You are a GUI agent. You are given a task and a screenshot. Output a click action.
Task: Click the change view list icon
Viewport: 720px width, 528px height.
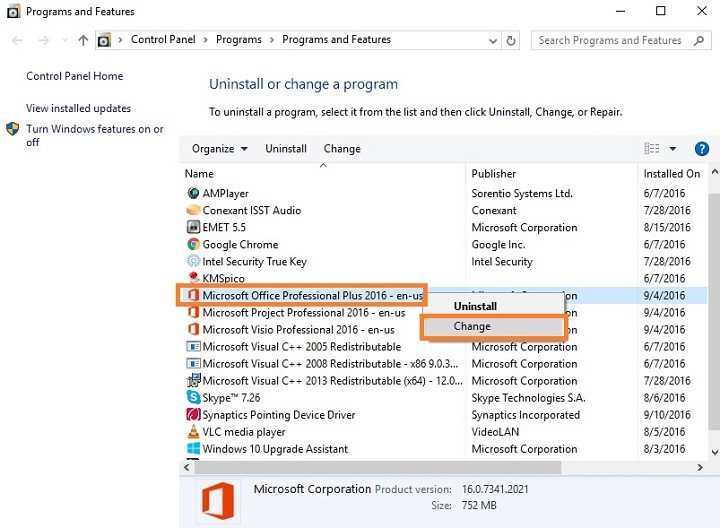tap(652, 148)
